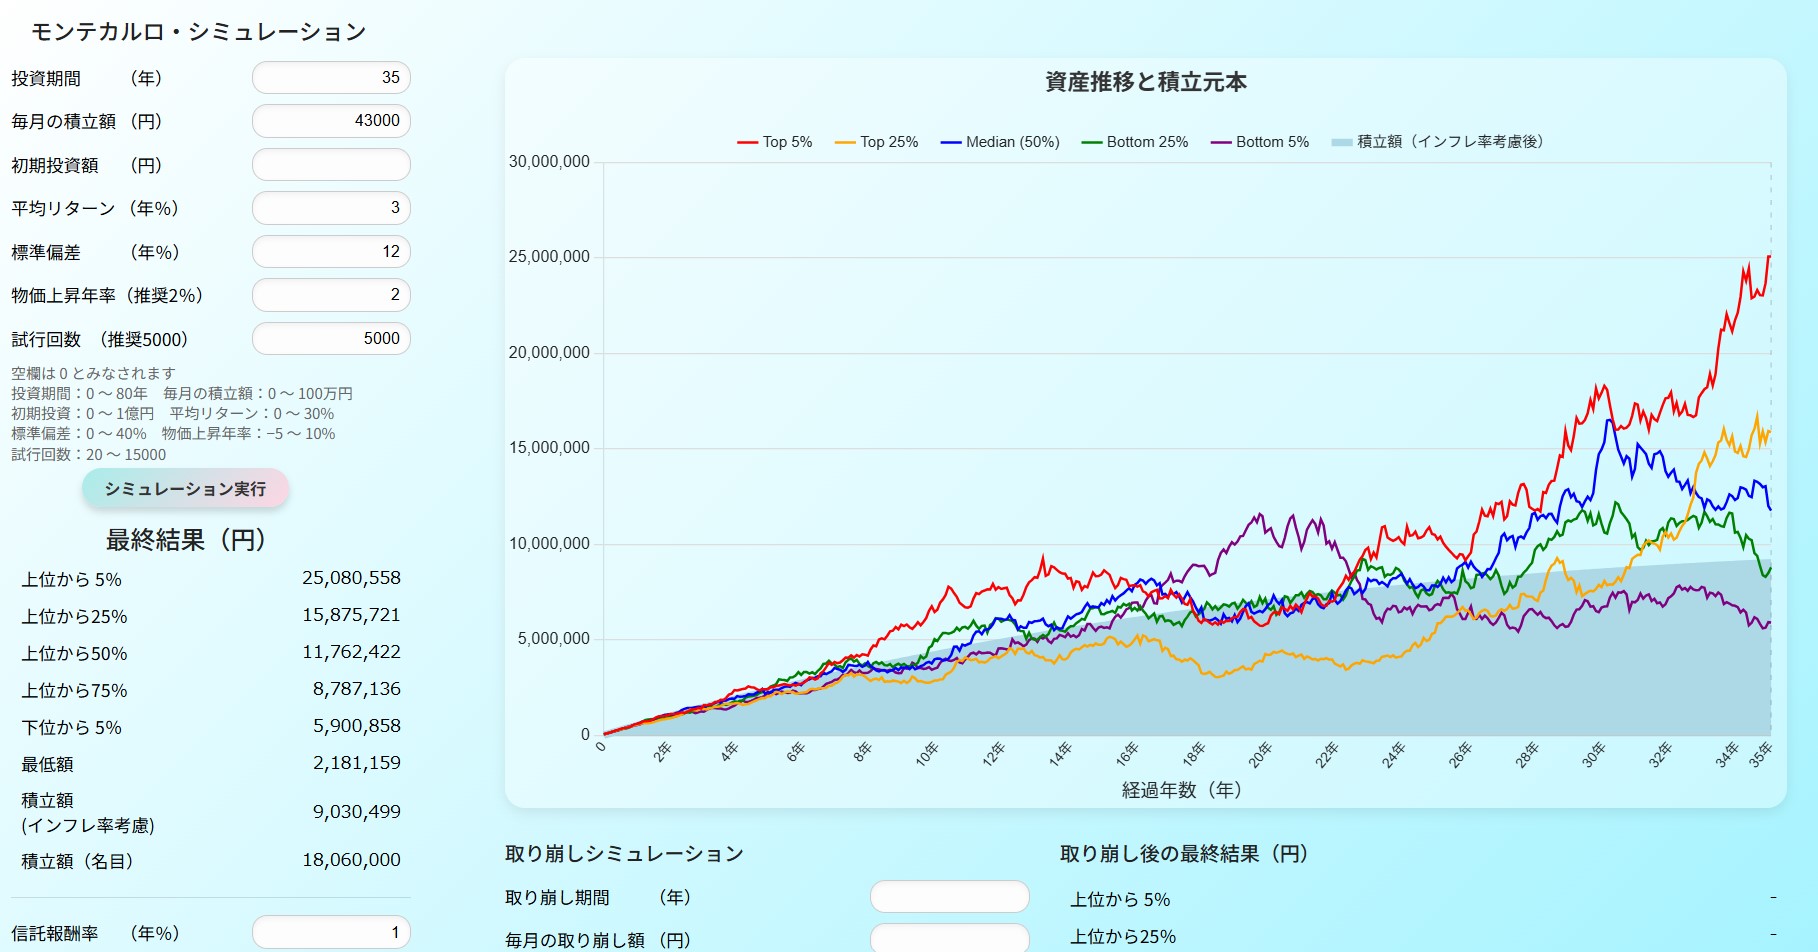Click the 毎月の取り崩し額 input box
Image resolution: width=1818 pixels, height=952 pixels.
point(949,939)
